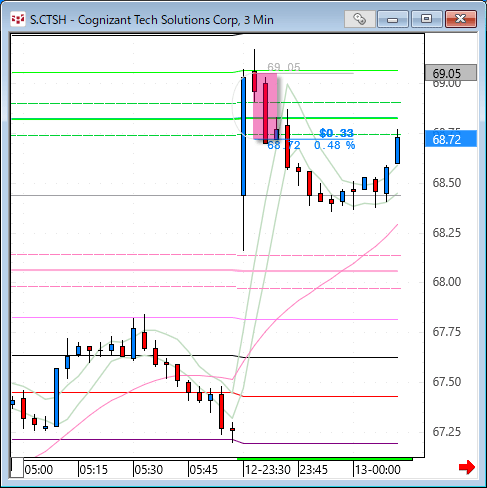Click the chart application icon in the title bar
The image size is (487, 488).
[x=18, y=19]
